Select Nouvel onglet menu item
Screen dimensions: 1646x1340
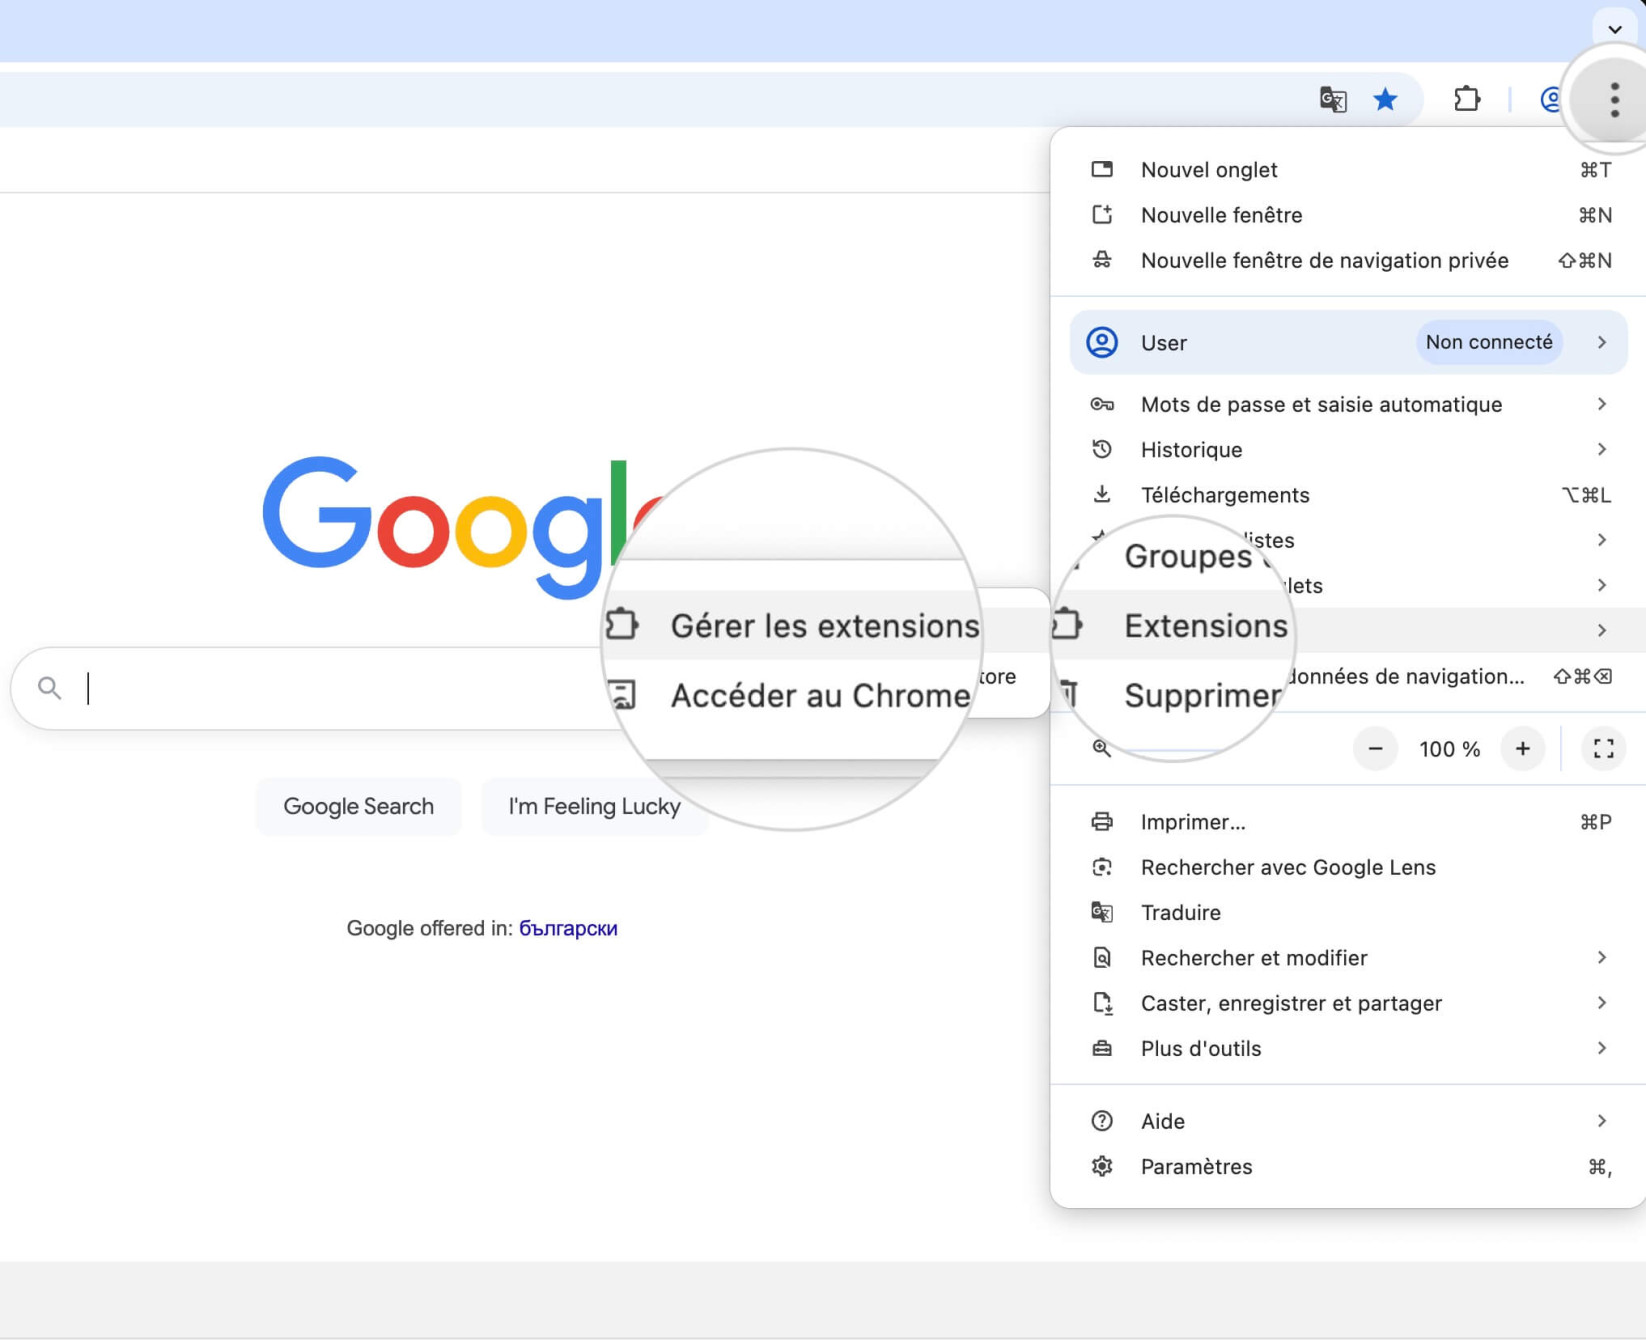click(x=1348, y=170)
